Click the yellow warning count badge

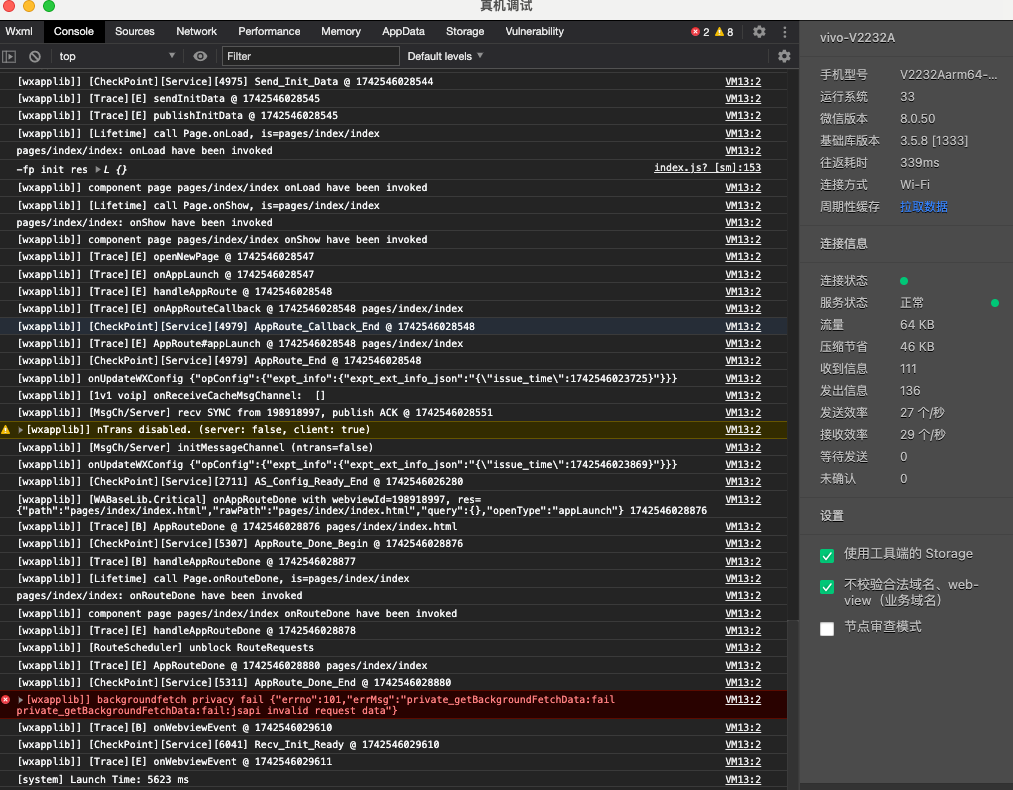724,32
